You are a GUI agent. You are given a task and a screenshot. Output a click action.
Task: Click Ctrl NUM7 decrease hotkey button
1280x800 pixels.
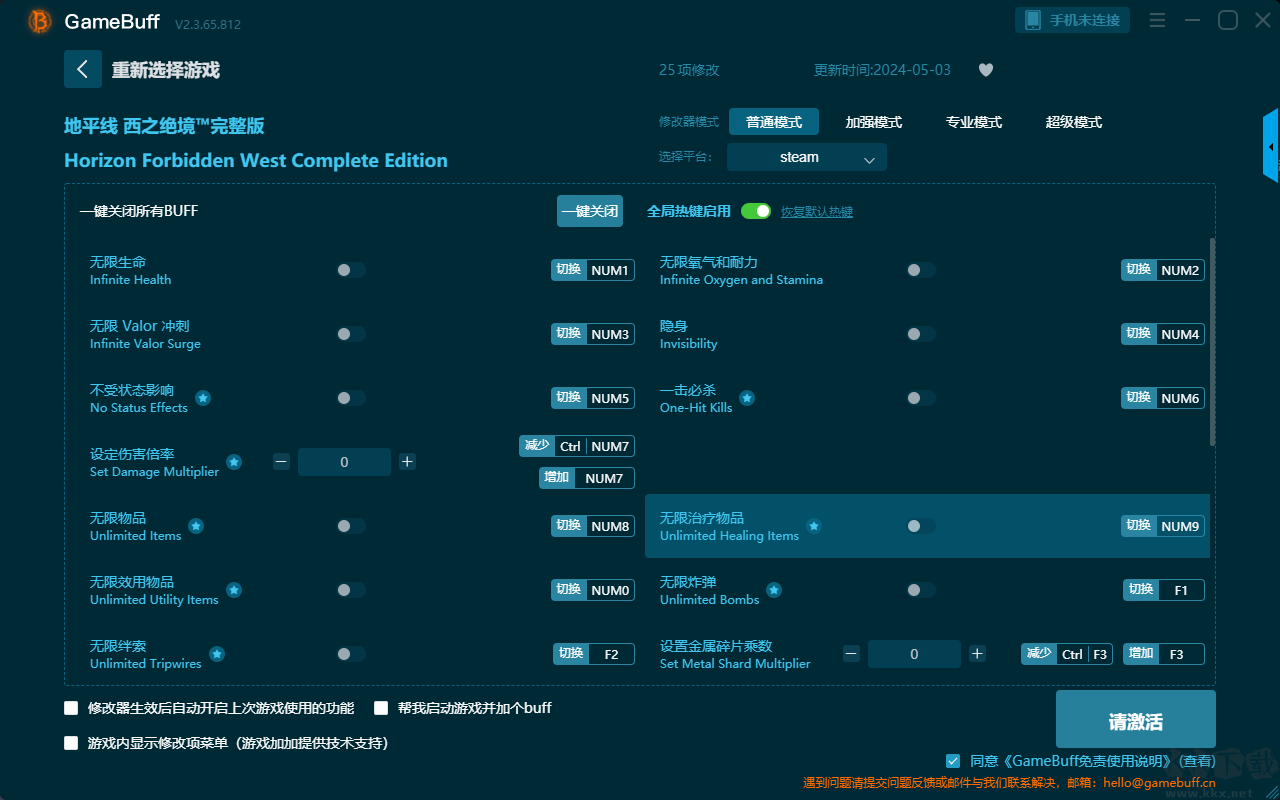click(577, 446)
